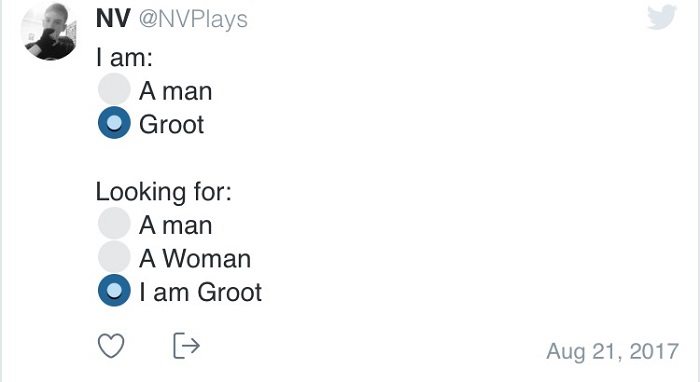The height and width of the screenshot is (382, 700).
Task: Click the "Groot" option label text
Action: click(x=171, y=125)
